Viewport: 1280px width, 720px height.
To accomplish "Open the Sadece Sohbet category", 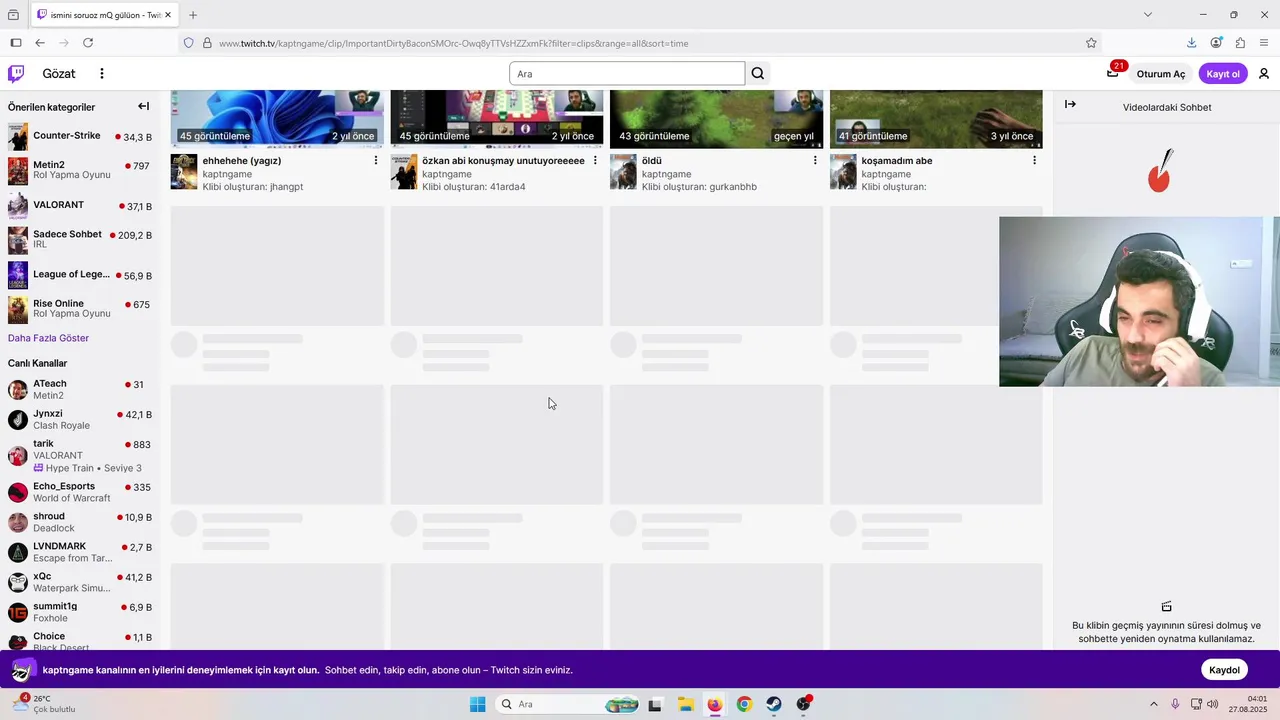I will coord(80,240).
